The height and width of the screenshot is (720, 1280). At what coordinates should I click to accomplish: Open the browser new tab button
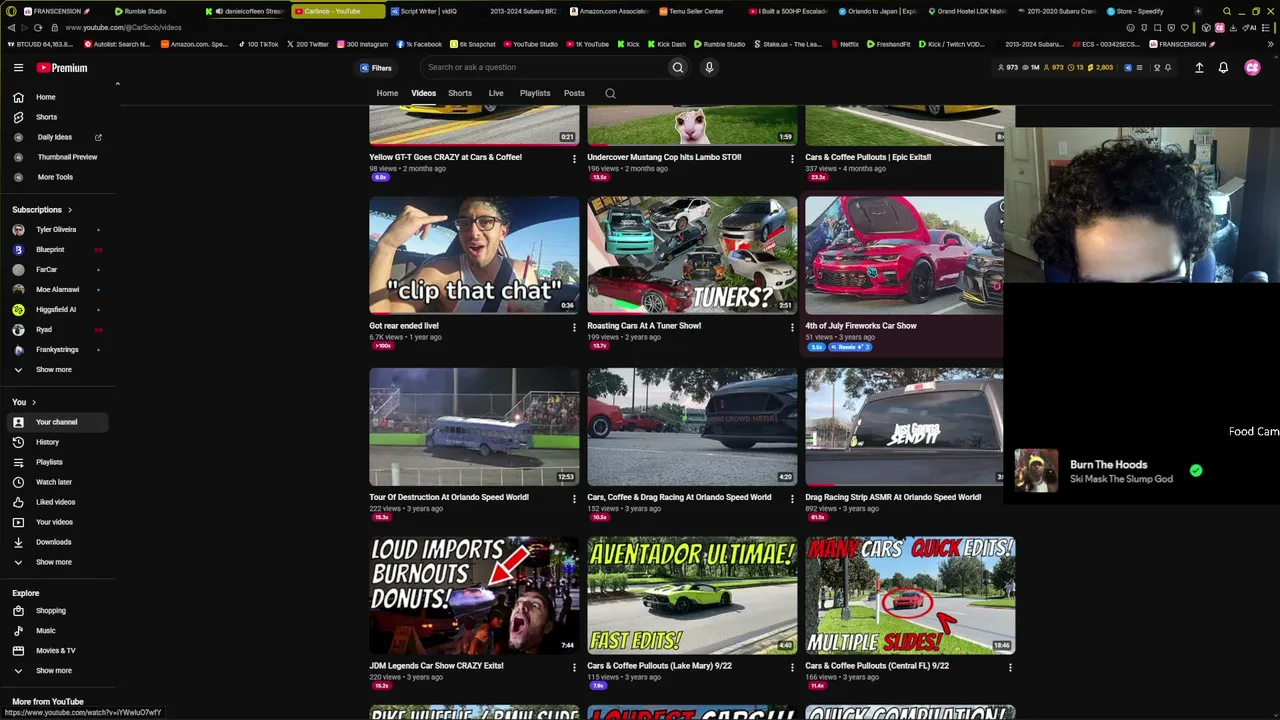pos(1198,11)
